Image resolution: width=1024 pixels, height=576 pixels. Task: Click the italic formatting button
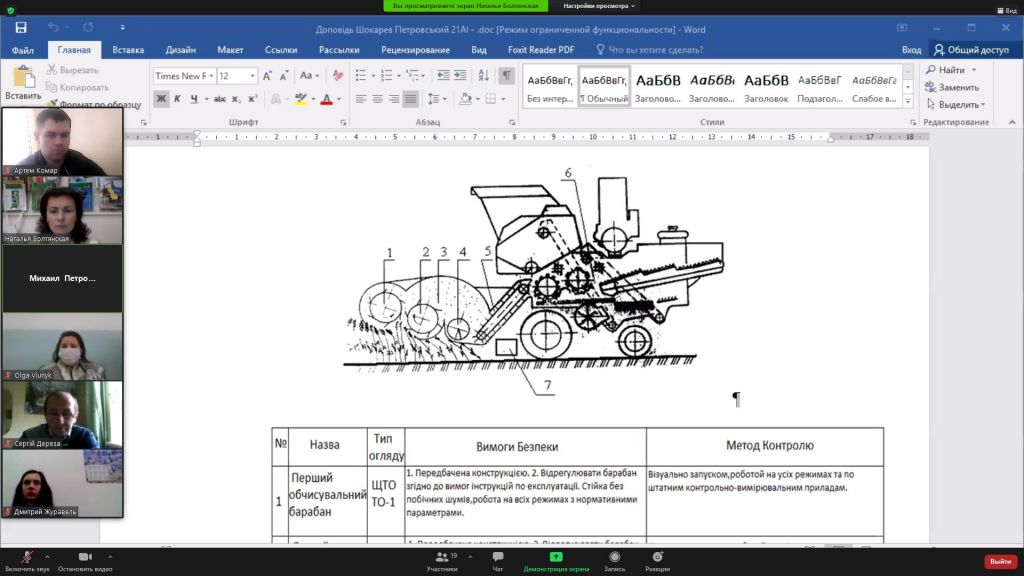click(x=177, y=99)
